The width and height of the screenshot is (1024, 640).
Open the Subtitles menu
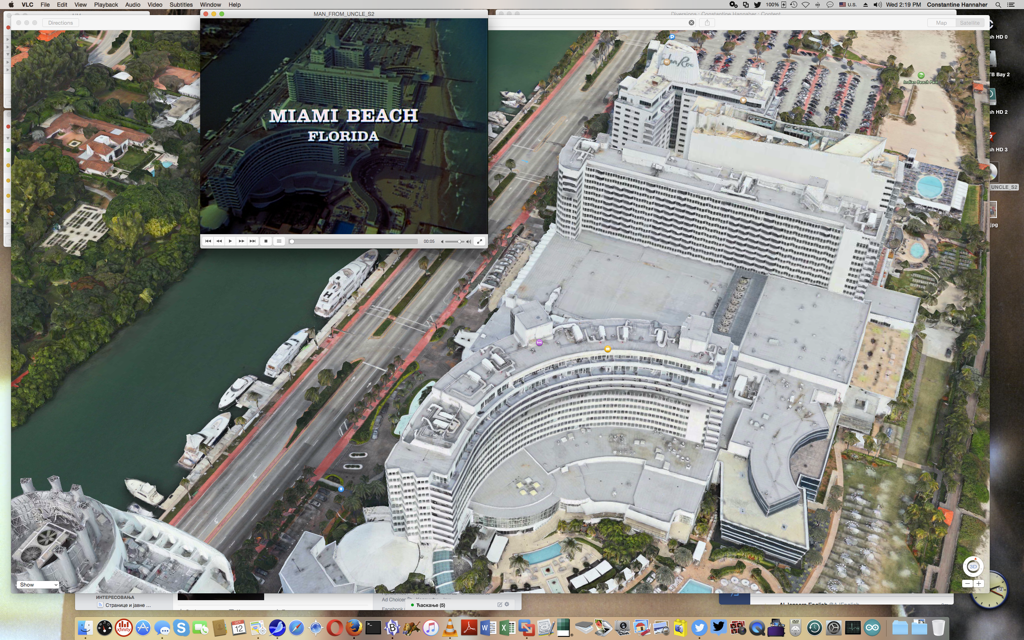point(181,5)
